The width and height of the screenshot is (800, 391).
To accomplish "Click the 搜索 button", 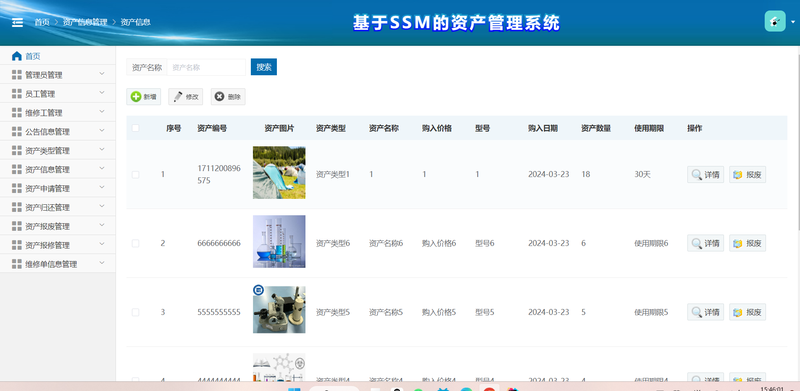I will (264, 67).
